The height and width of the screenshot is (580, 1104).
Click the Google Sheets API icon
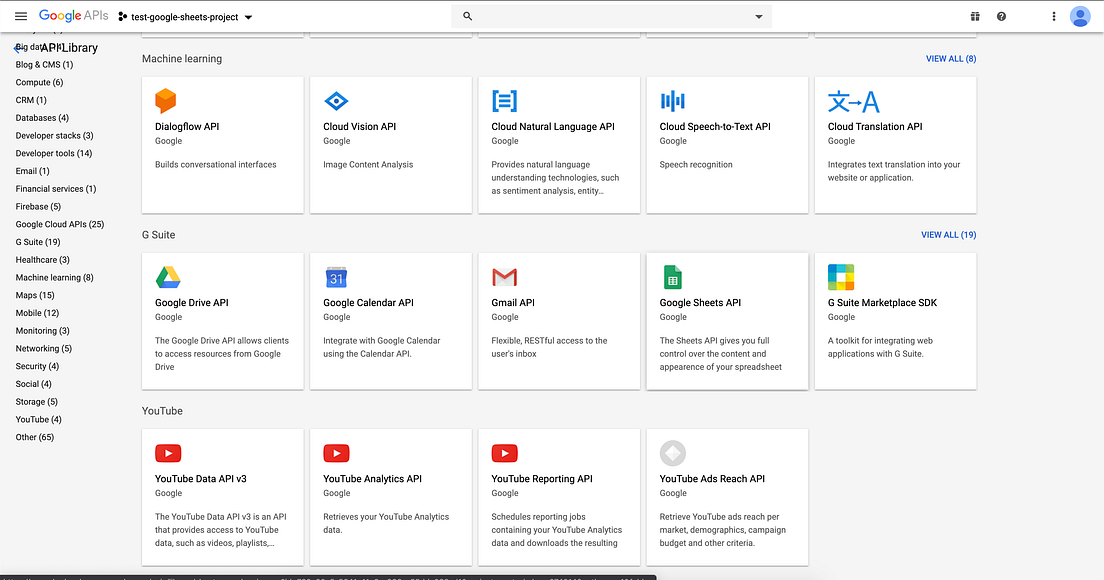(672, 277)
